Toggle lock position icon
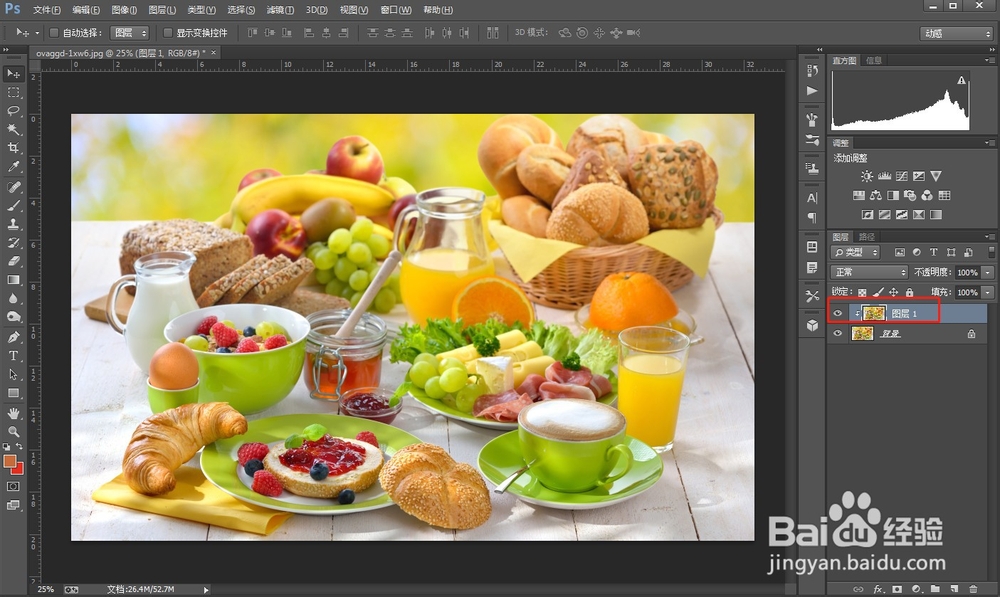Screen dimensions: 1000x597 coord(893,292)
